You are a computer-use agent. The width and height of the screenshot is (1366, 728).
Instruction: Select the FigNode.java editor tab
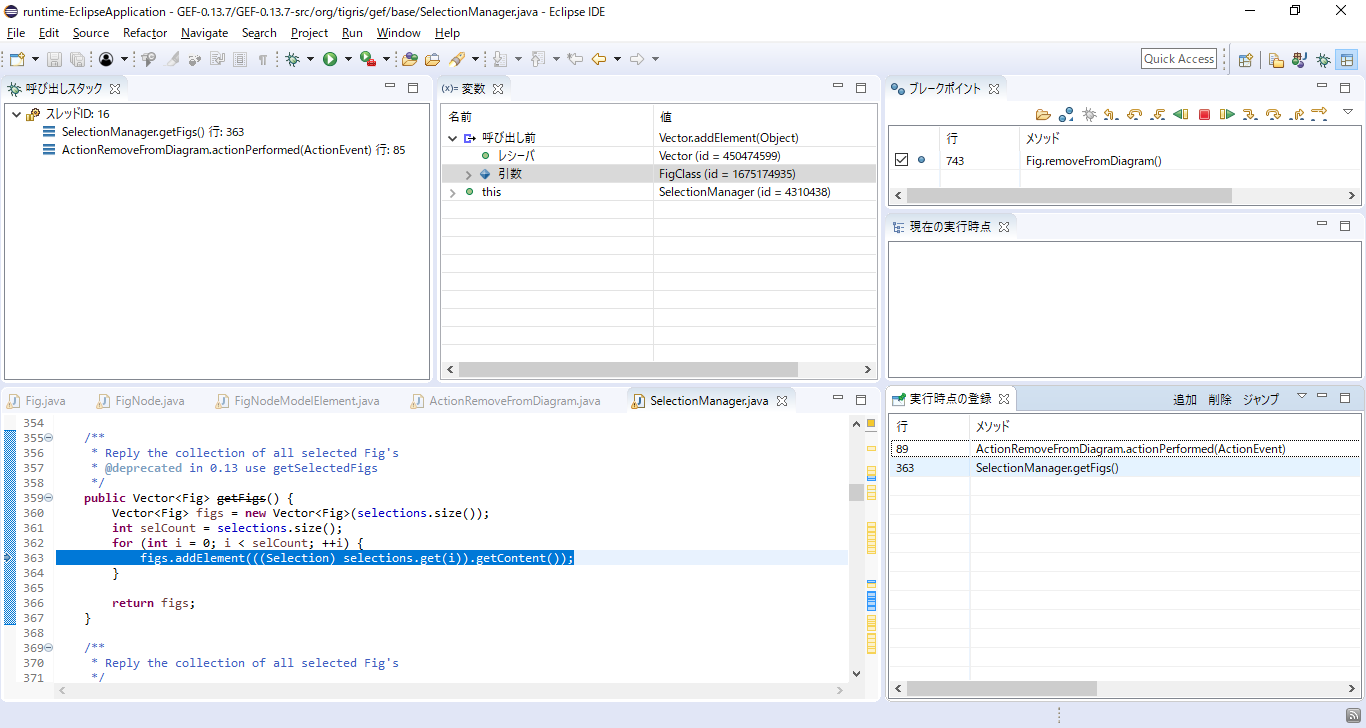tap(141, 401)
